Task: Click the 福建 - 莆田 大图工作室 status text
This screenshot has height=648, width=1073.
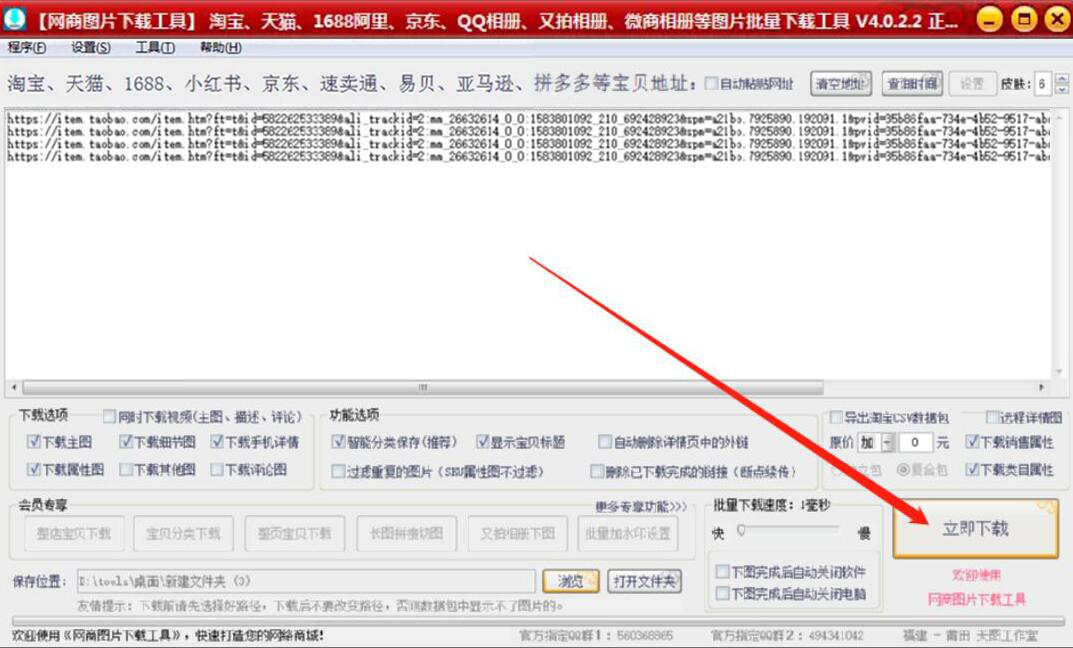Action: click(970, 636)
